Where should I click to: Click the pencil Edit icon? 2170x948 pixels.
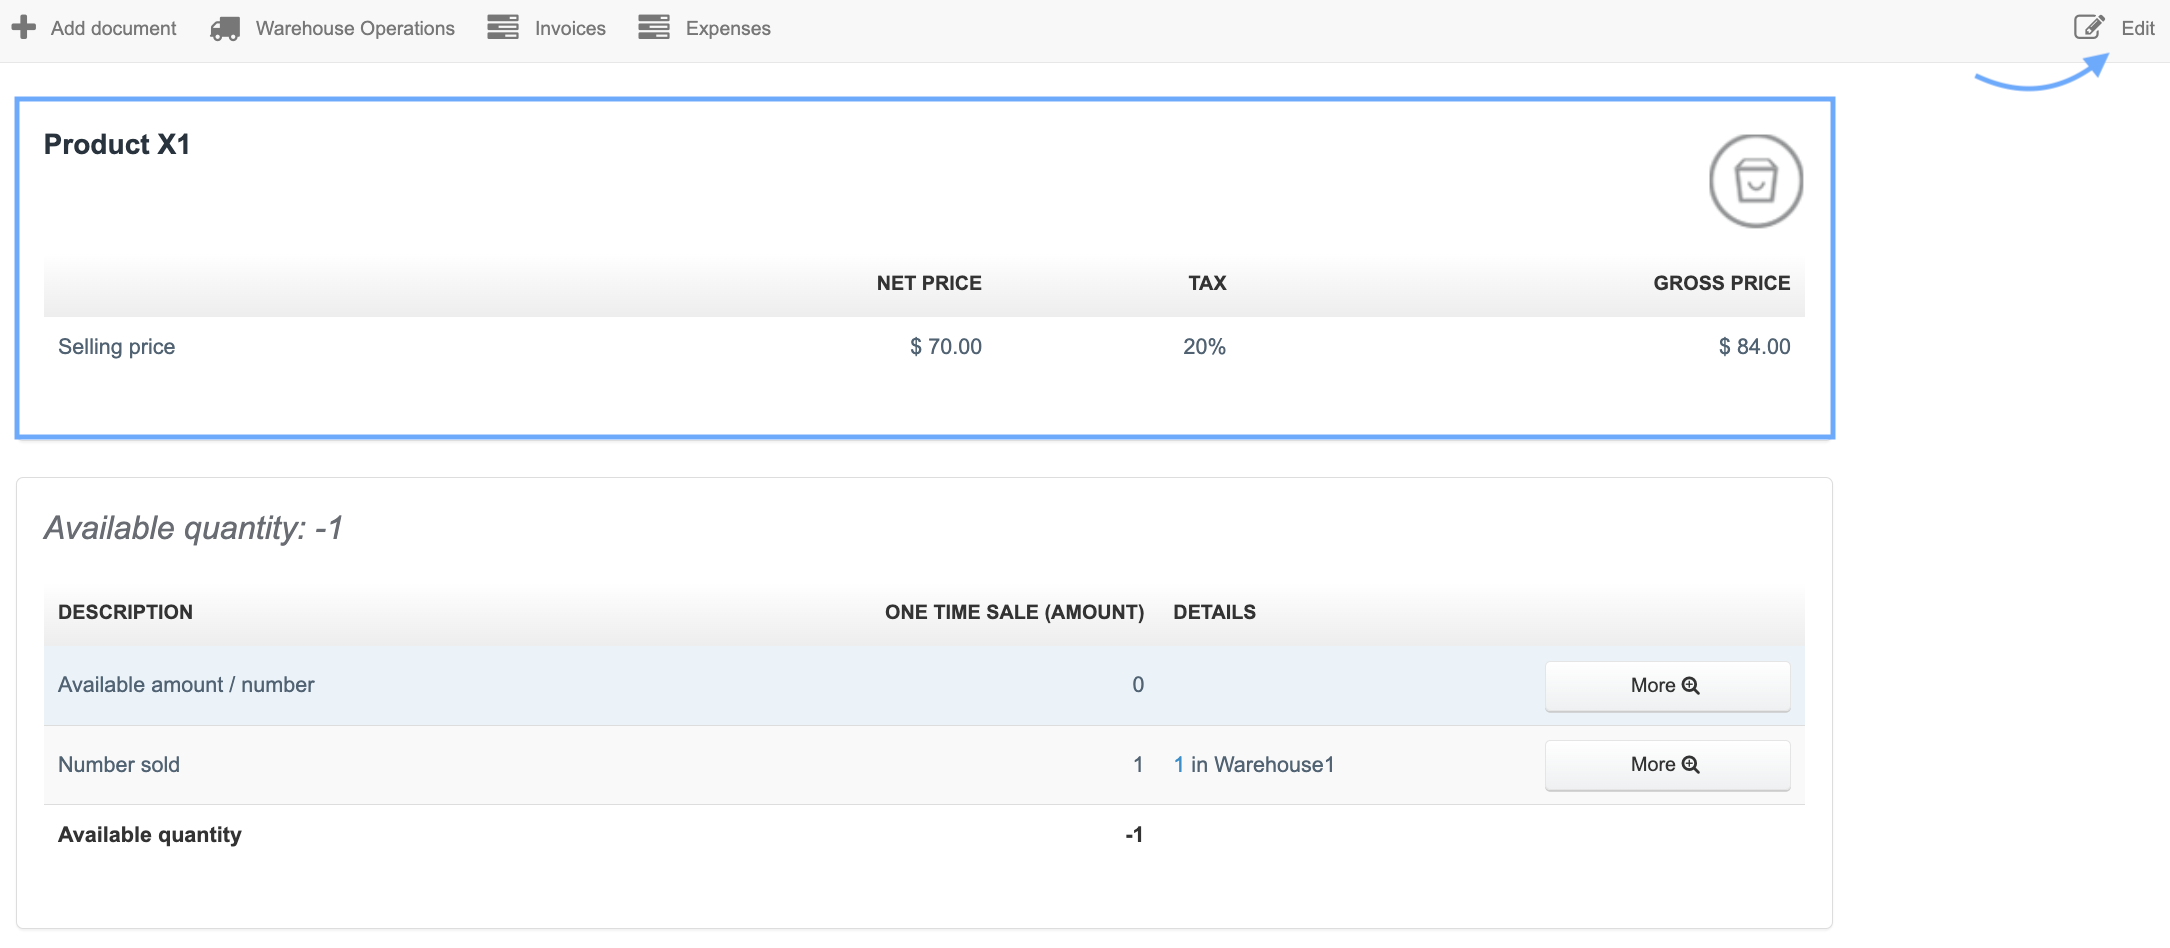click(x=2089, y=27)
